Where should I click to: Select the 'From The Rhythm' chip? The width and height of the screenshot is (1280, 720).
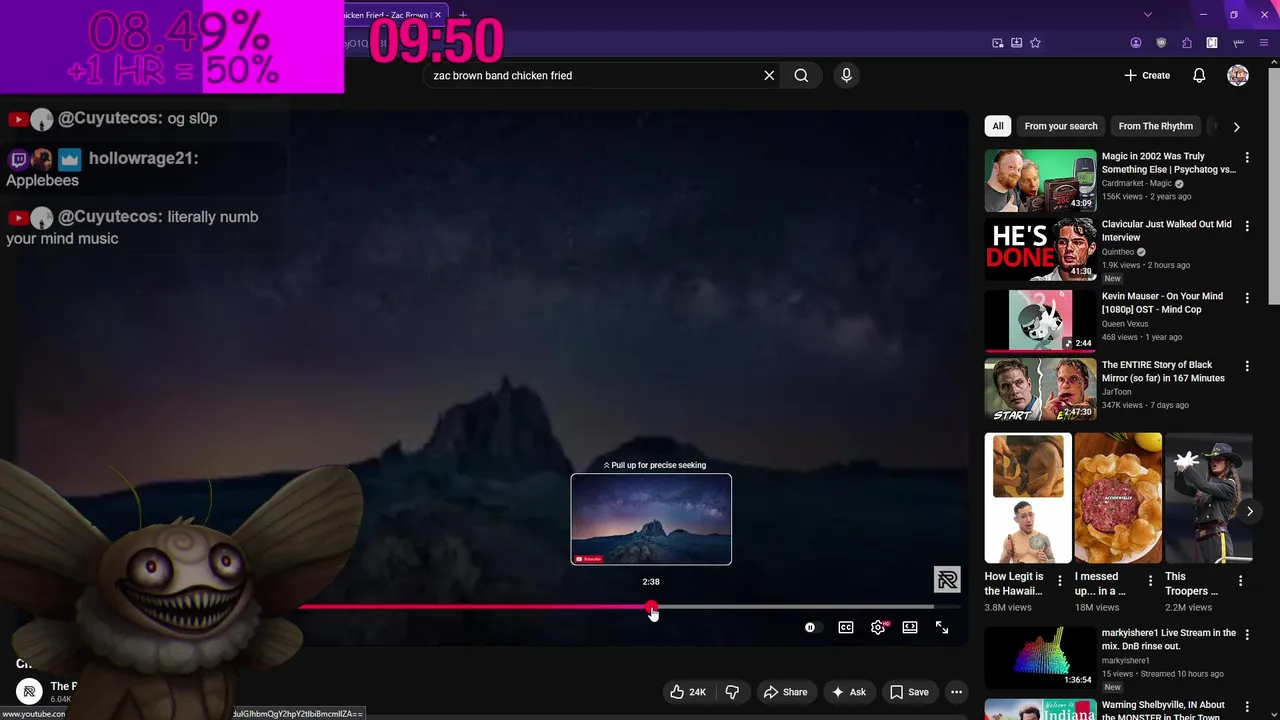[x=1155, y=126]
